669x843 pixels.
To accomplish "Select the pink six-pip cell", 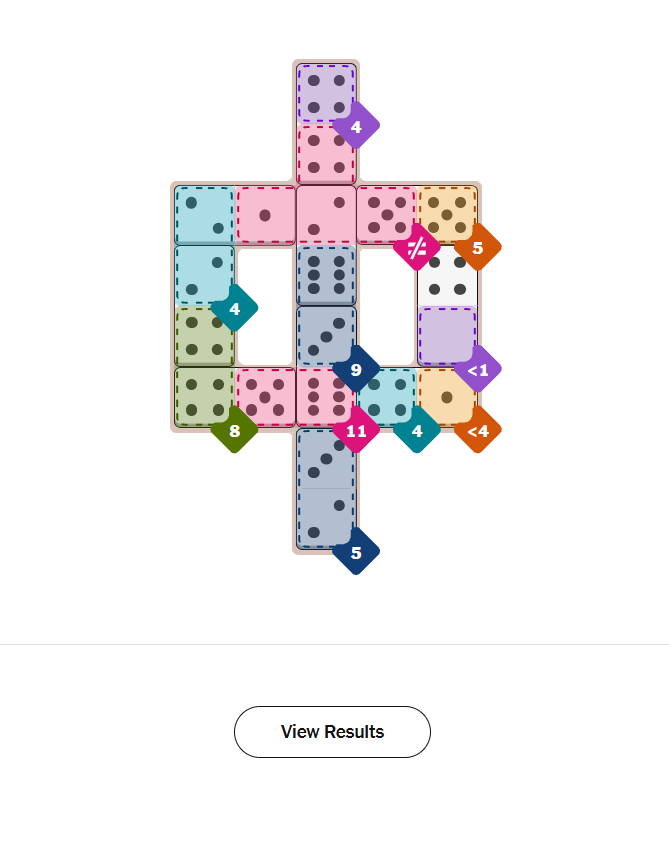I will coord(326,397).
